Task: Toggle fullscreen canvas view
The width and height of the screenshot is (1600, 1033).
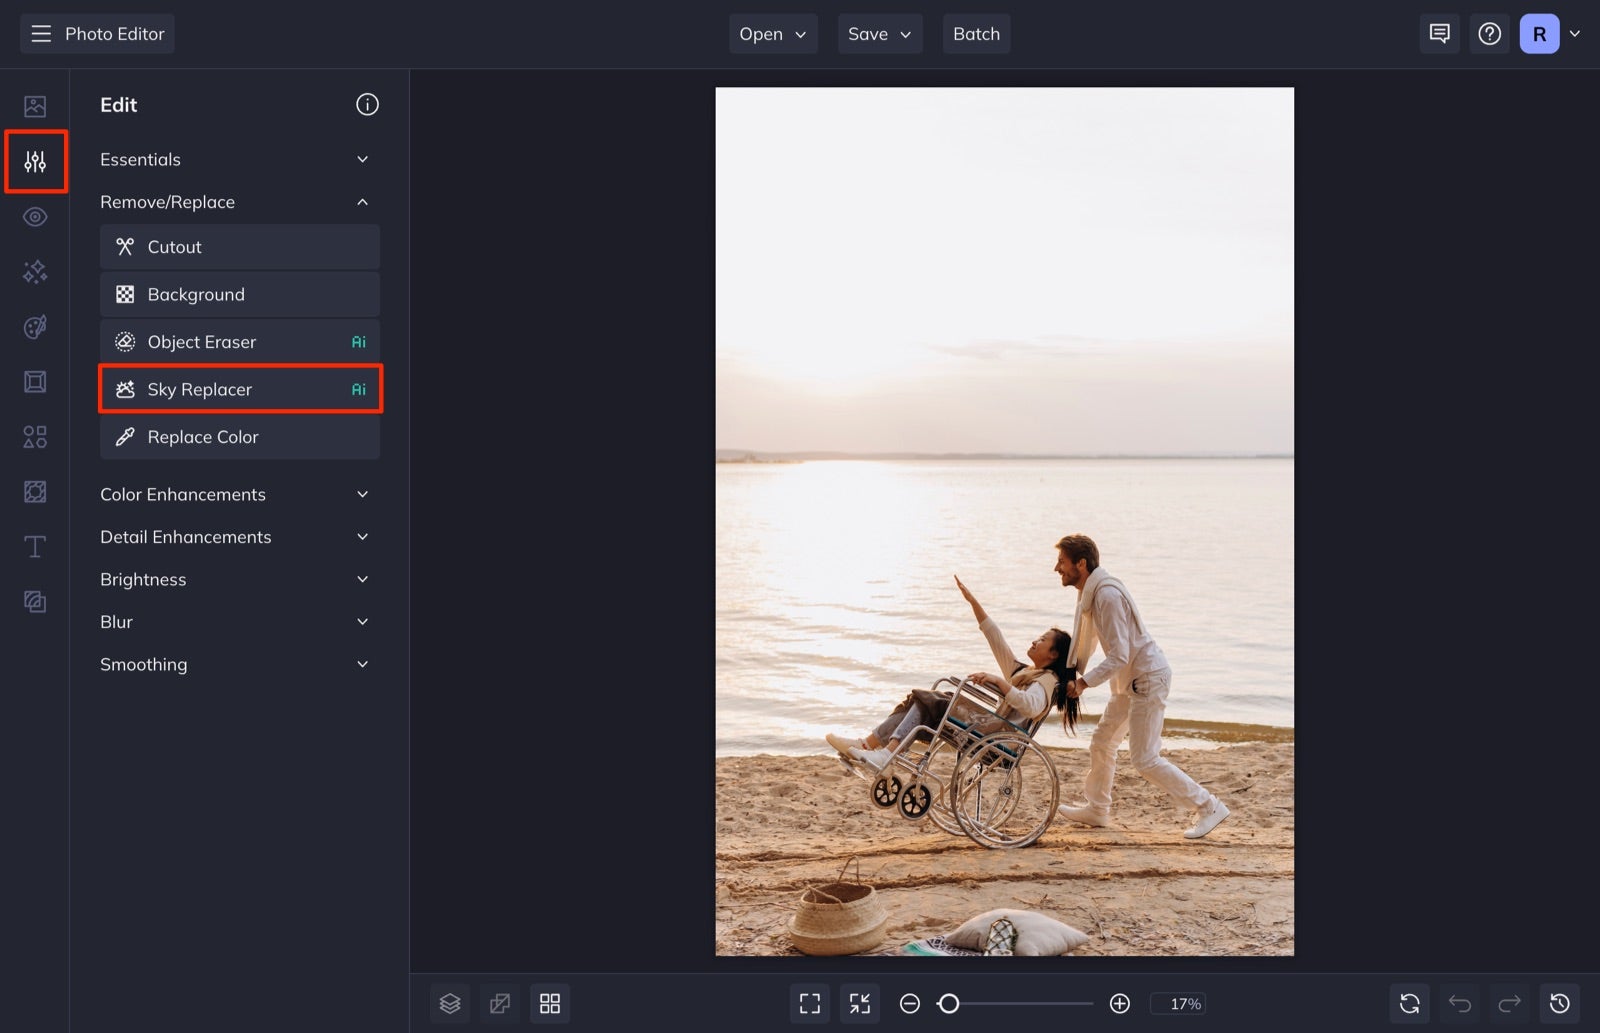Action: (810, 1003)
